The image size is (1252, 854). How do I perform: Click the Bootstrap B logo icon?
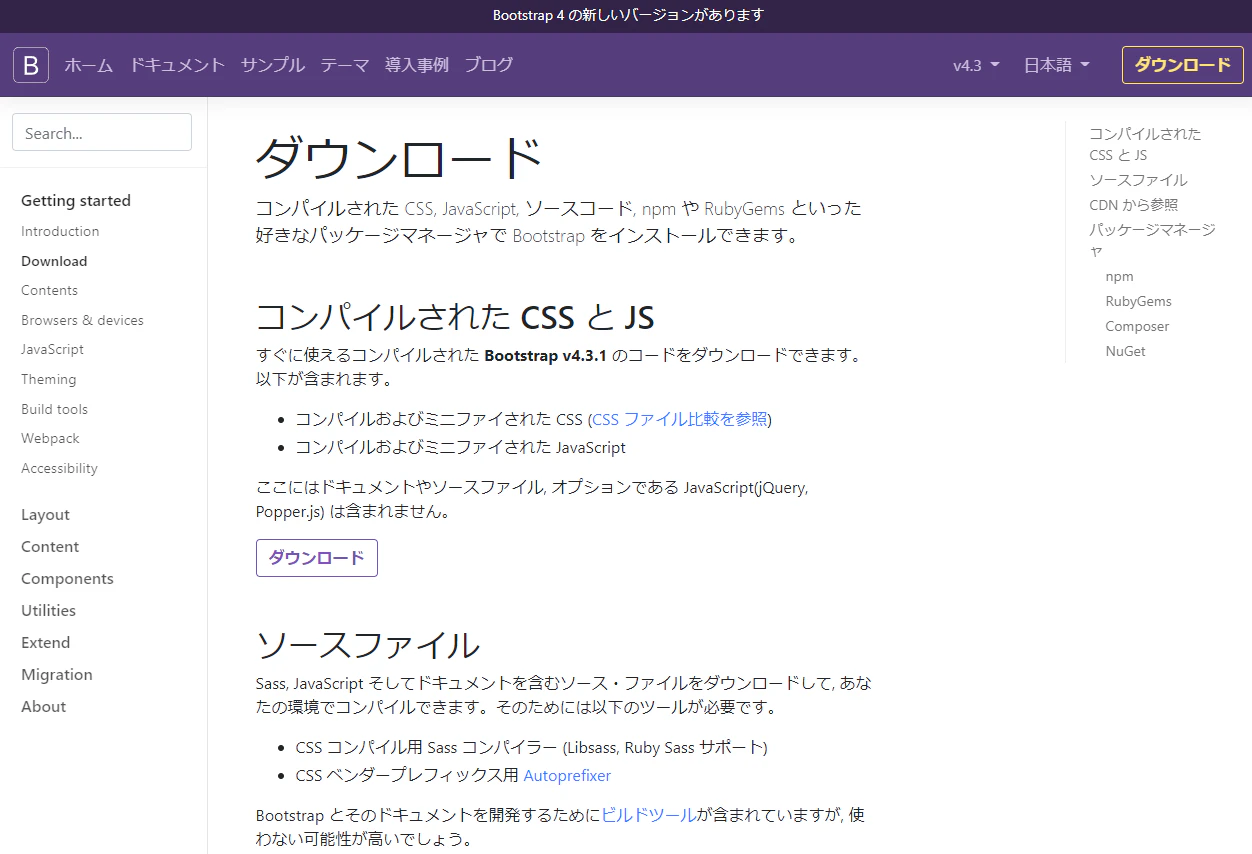(31, 65)
